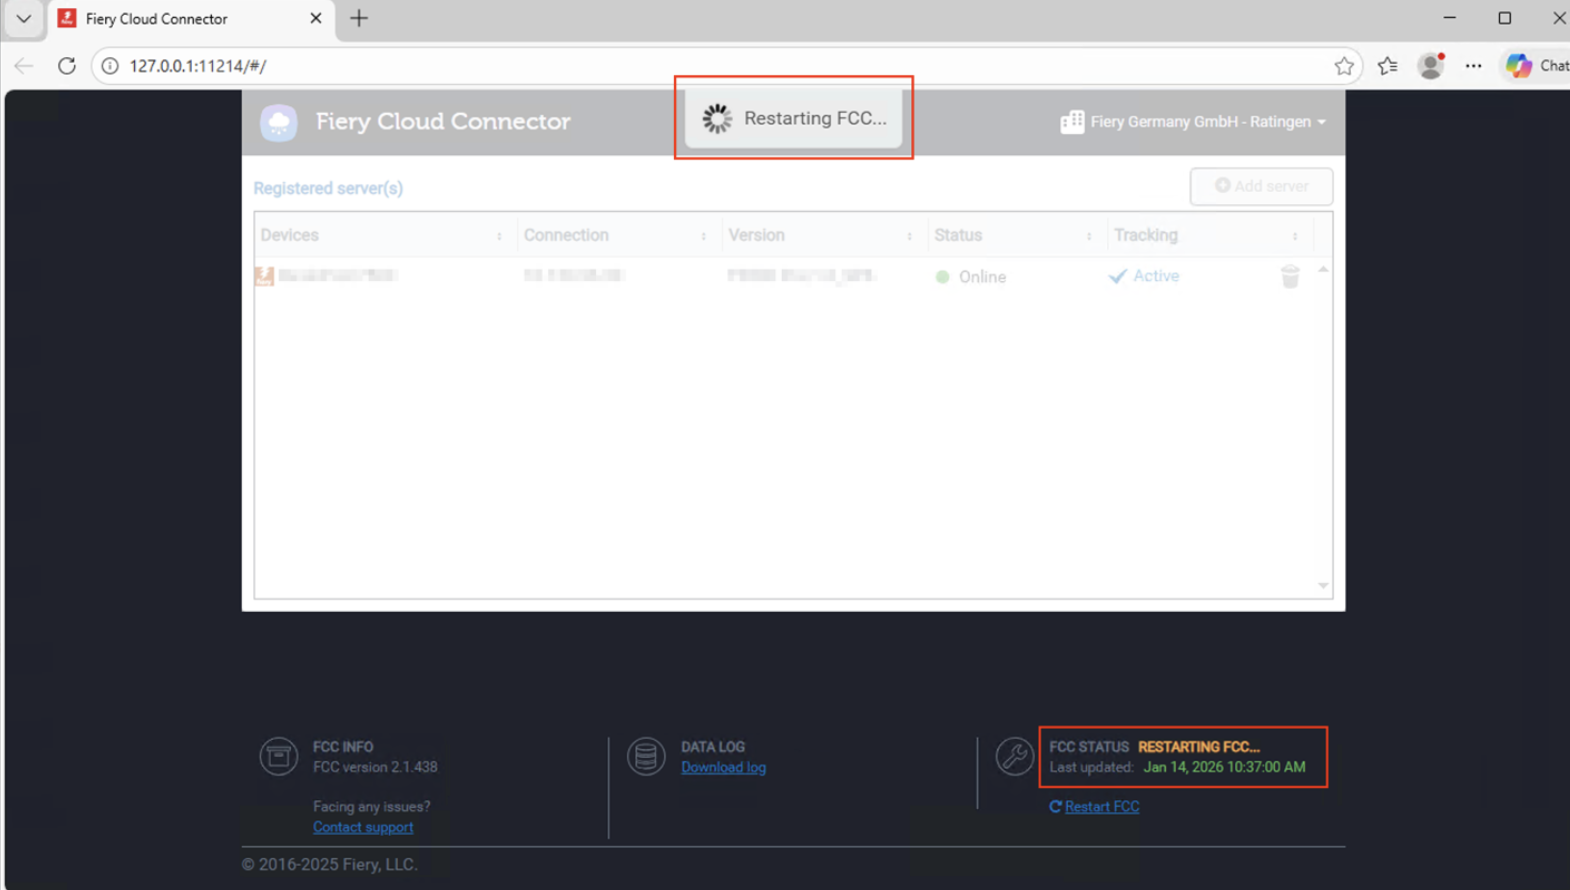Screen dimensions: 1570x890
Task: Click the site information icon in address bar
Action: click(x=110, y=66)
